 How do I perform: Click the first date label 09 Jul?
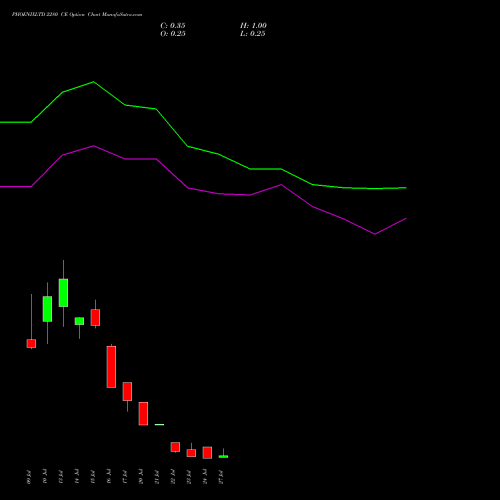point(29,477)
